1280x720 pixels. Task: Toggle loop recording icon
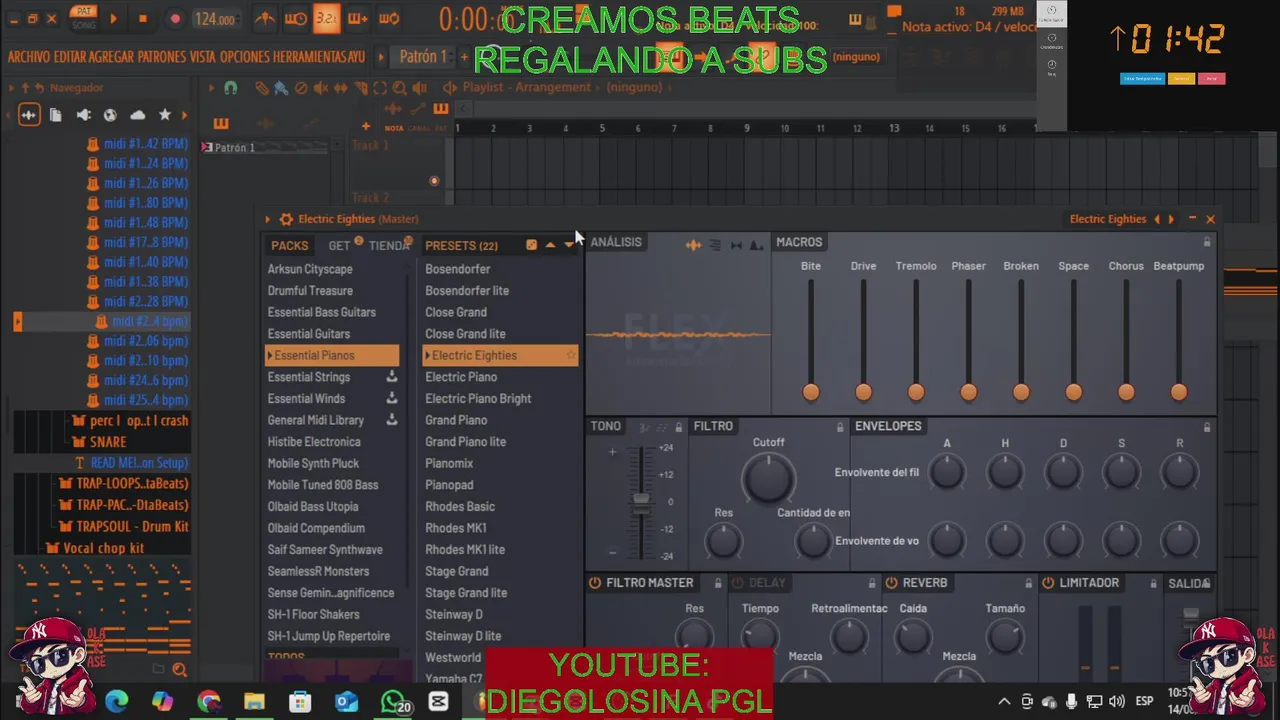click(389, 19)
